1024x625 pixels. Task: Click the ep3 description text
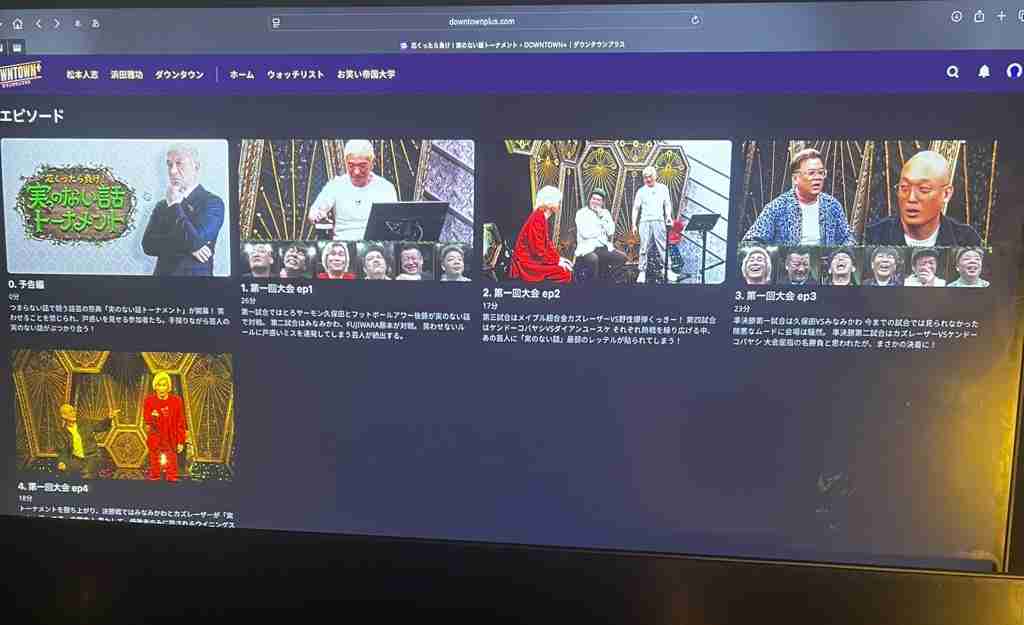click(856, 333)
